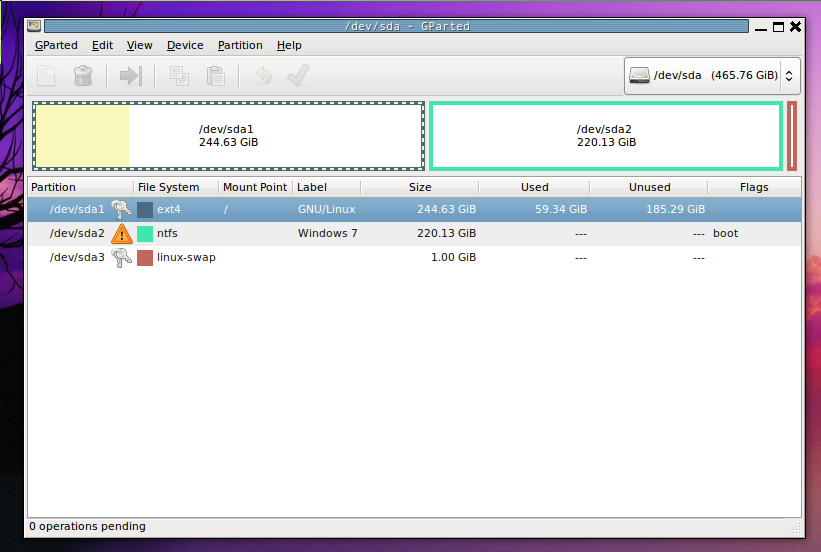Click the linux-swap red color swatch
Viewport: 821px width, 552px height.
pyautogui.click(x=145, y=258)
